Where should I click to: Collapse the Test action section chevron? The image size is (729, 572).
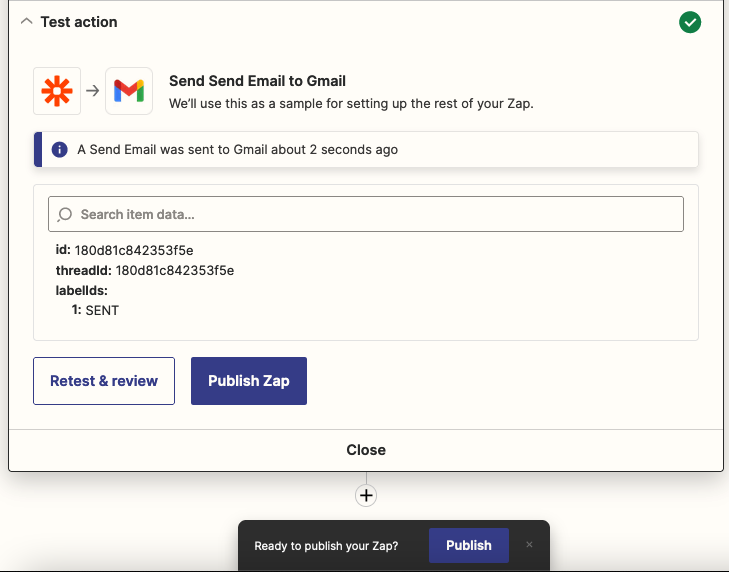tap(27, 22)
